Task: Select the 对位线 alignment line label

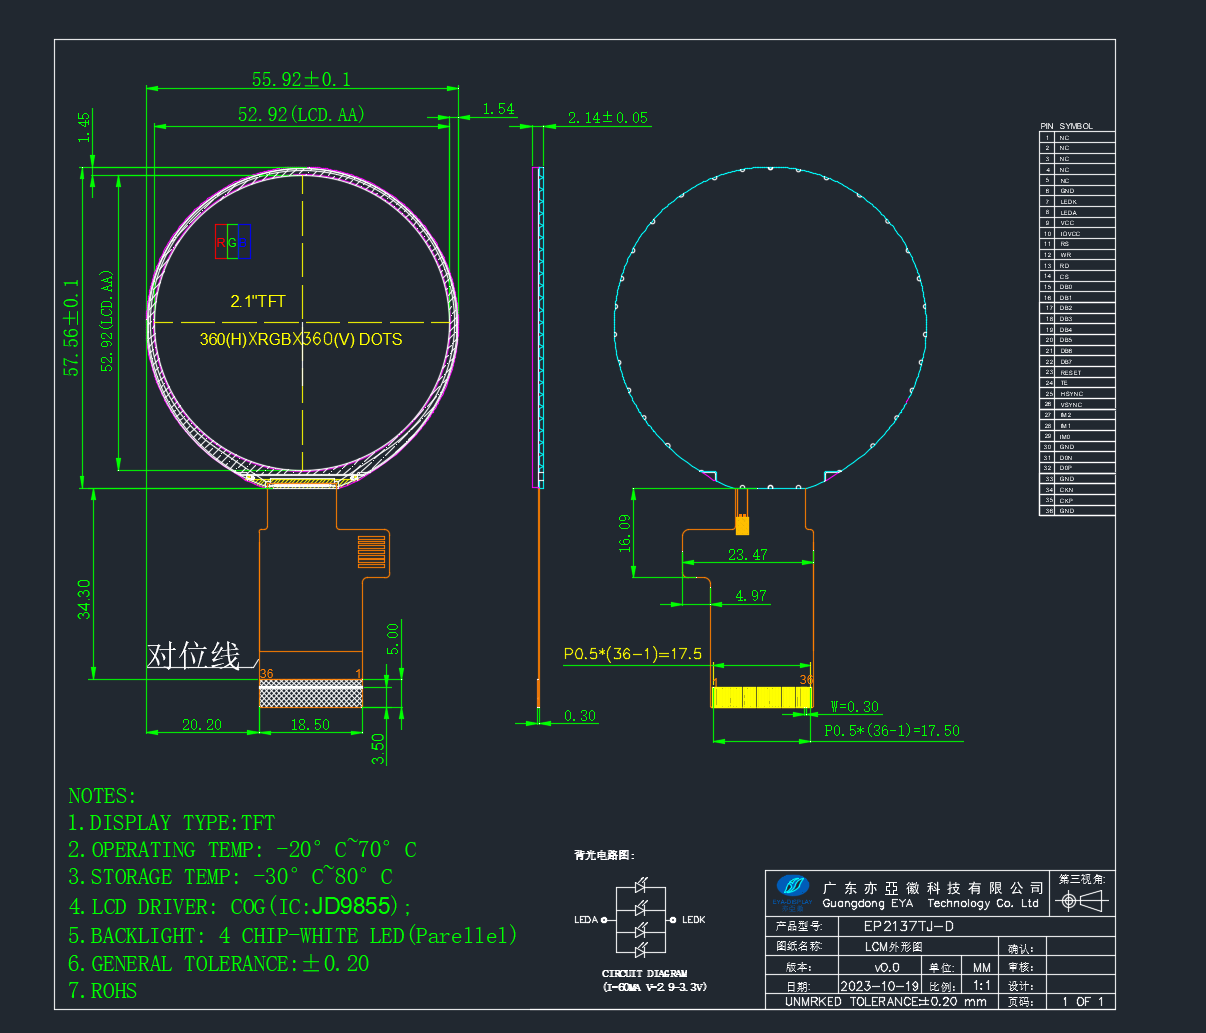Action: [x=194, y=656]
